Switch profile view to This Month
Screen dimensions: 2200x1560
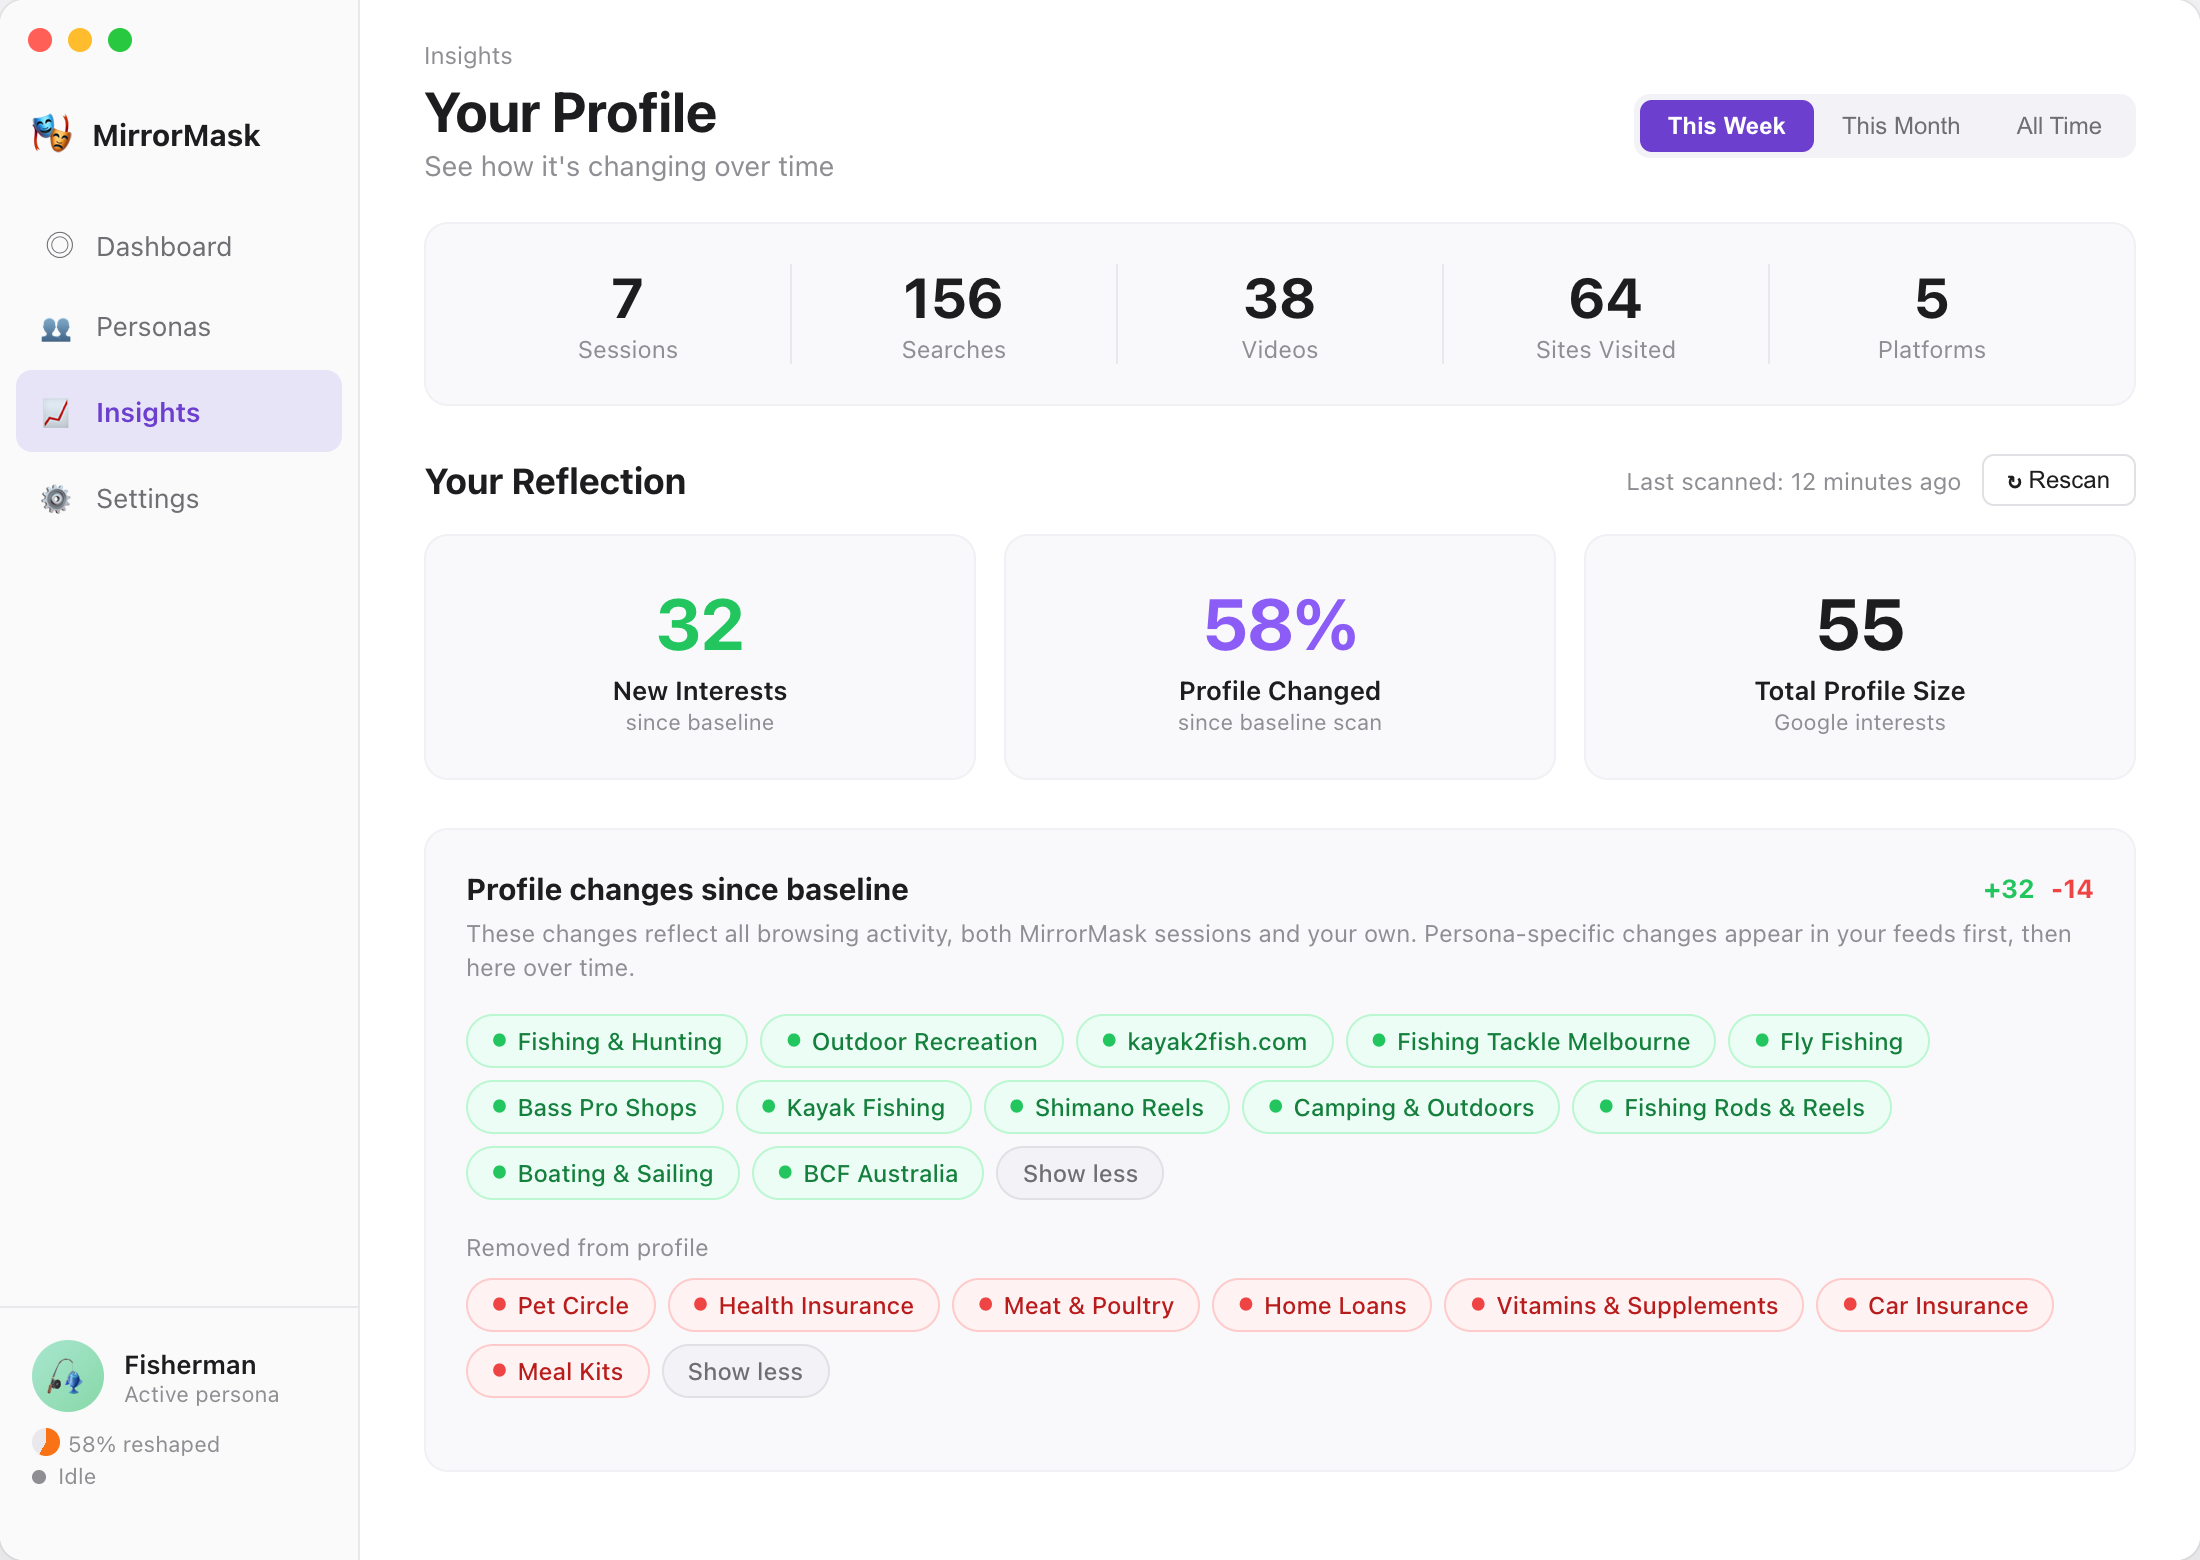[1901, 126]
